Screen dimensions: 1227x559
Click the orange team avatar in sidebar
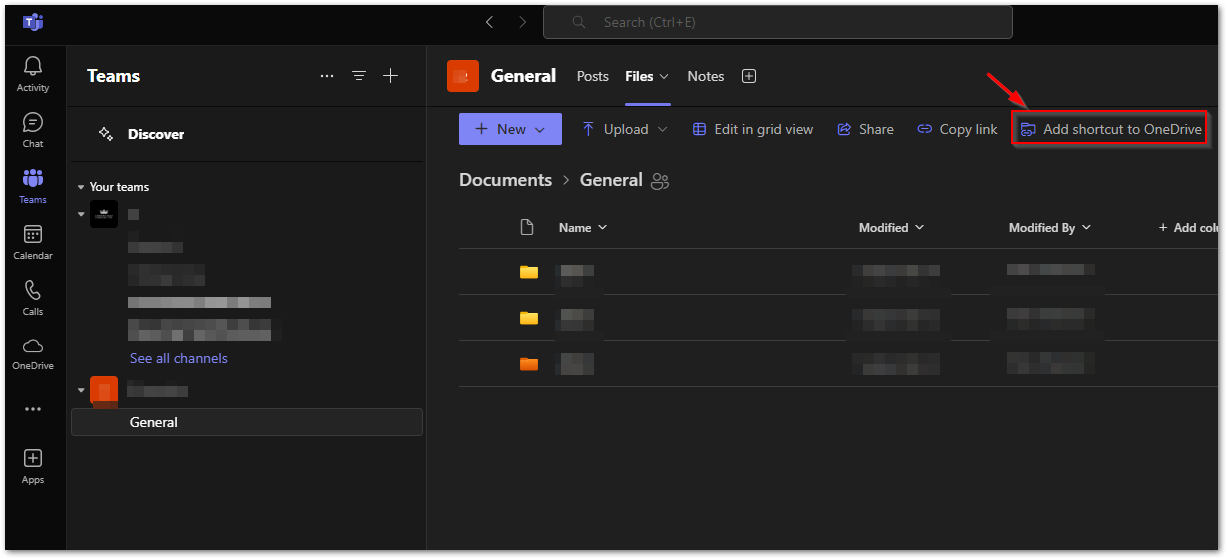coord(104,390)
